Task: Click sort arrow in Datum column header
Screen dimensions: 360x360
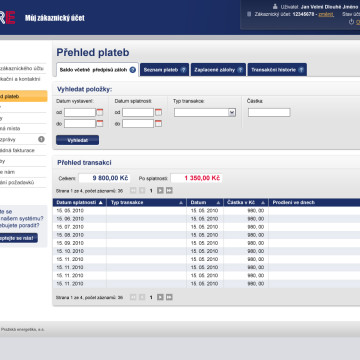Action: coord(218,203)
